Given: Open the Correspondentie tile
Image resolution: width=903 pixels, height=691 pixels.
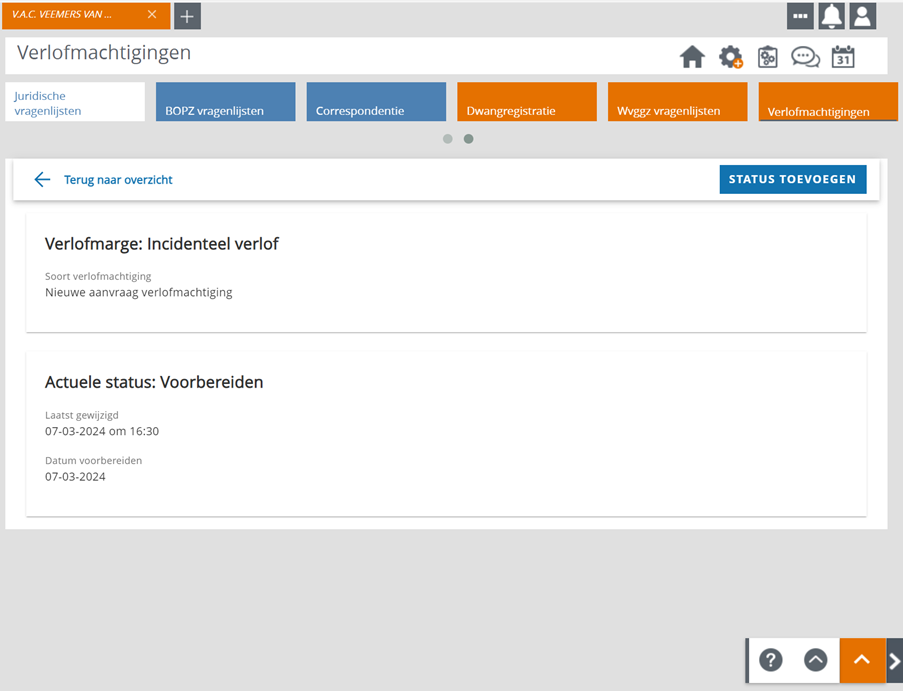Looking at the screenshot, I should (376, 102).
